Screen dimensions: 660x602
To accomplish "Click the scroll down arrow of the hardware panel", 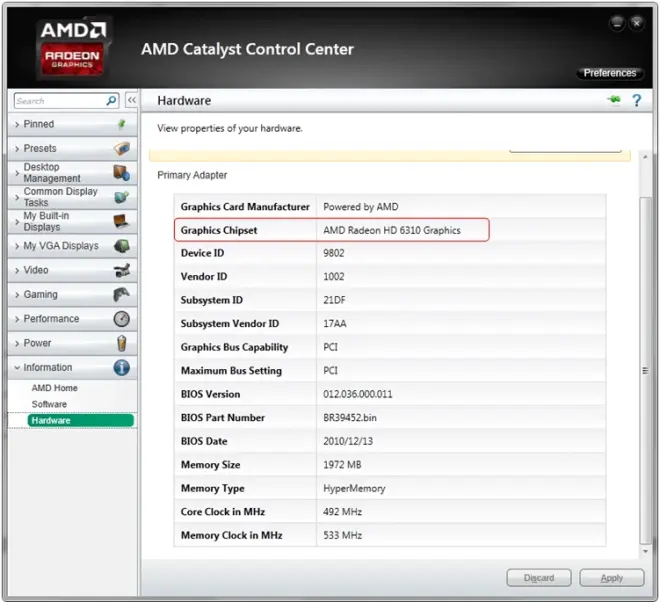I will (x=645, y=551).
